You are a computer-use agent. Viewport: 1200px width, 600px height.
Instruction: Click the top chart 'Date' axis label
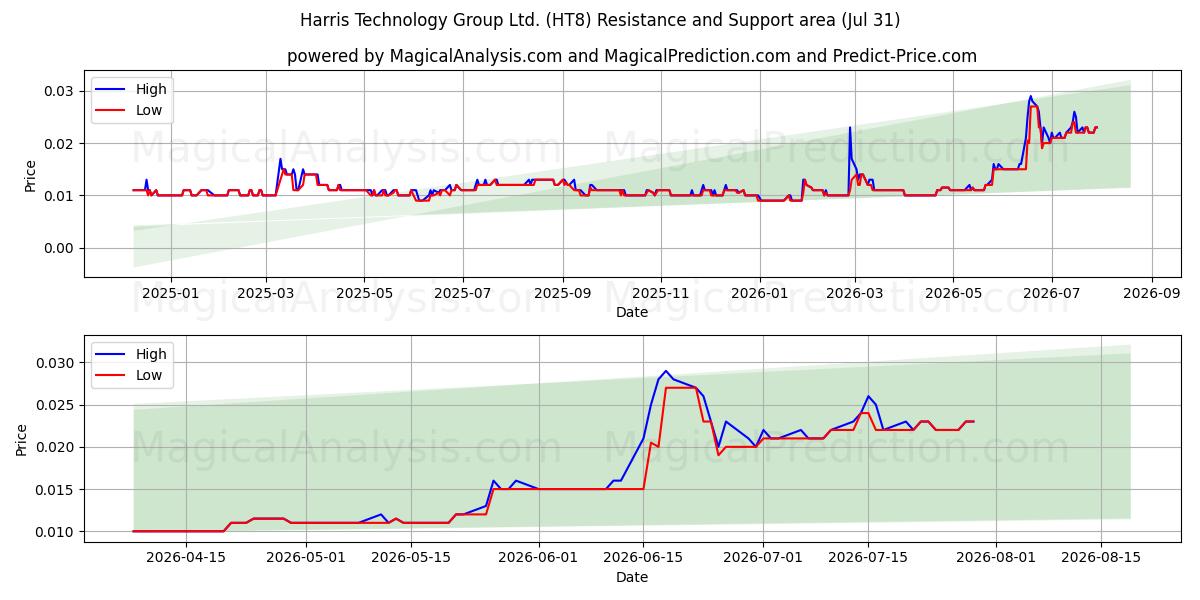(x=632, y=312)
